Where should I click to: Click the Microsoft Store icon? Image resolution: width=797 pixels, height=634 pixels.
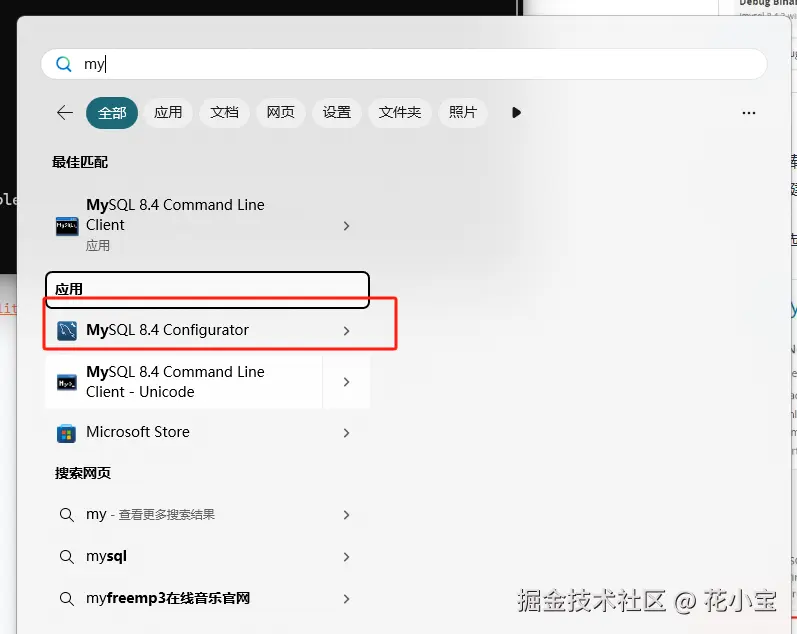point(67,433)
